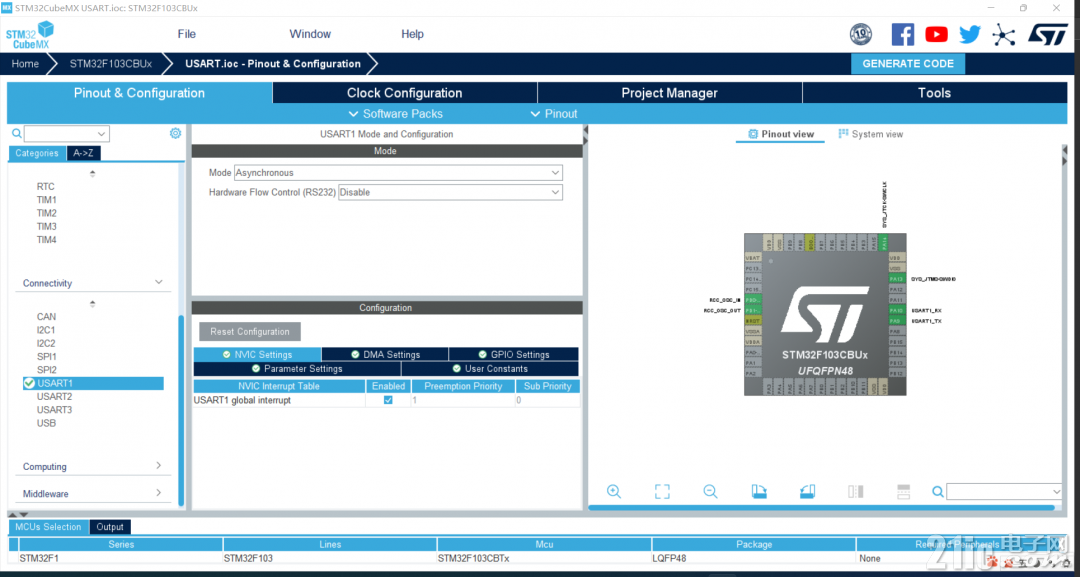Select the NVIC Settings tab
The width and height of the screenshot is (1080, 577).
tap(257, 355)
